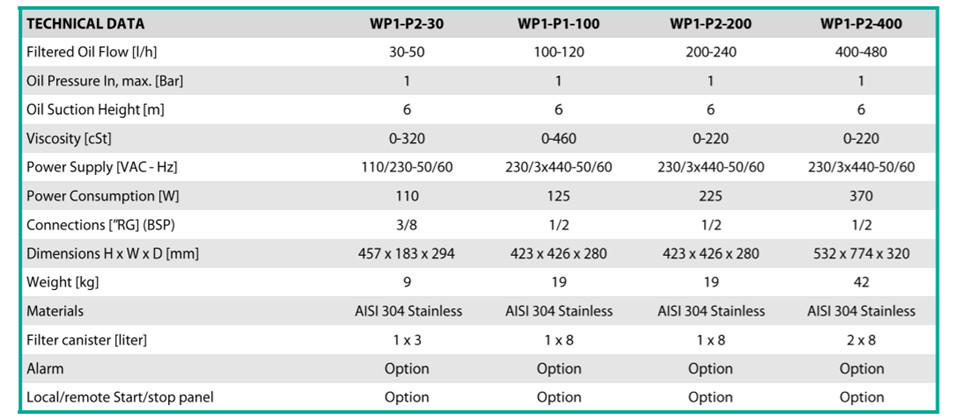Click the 532 x 774 x 320 dimensions cell

pos(861,253)
